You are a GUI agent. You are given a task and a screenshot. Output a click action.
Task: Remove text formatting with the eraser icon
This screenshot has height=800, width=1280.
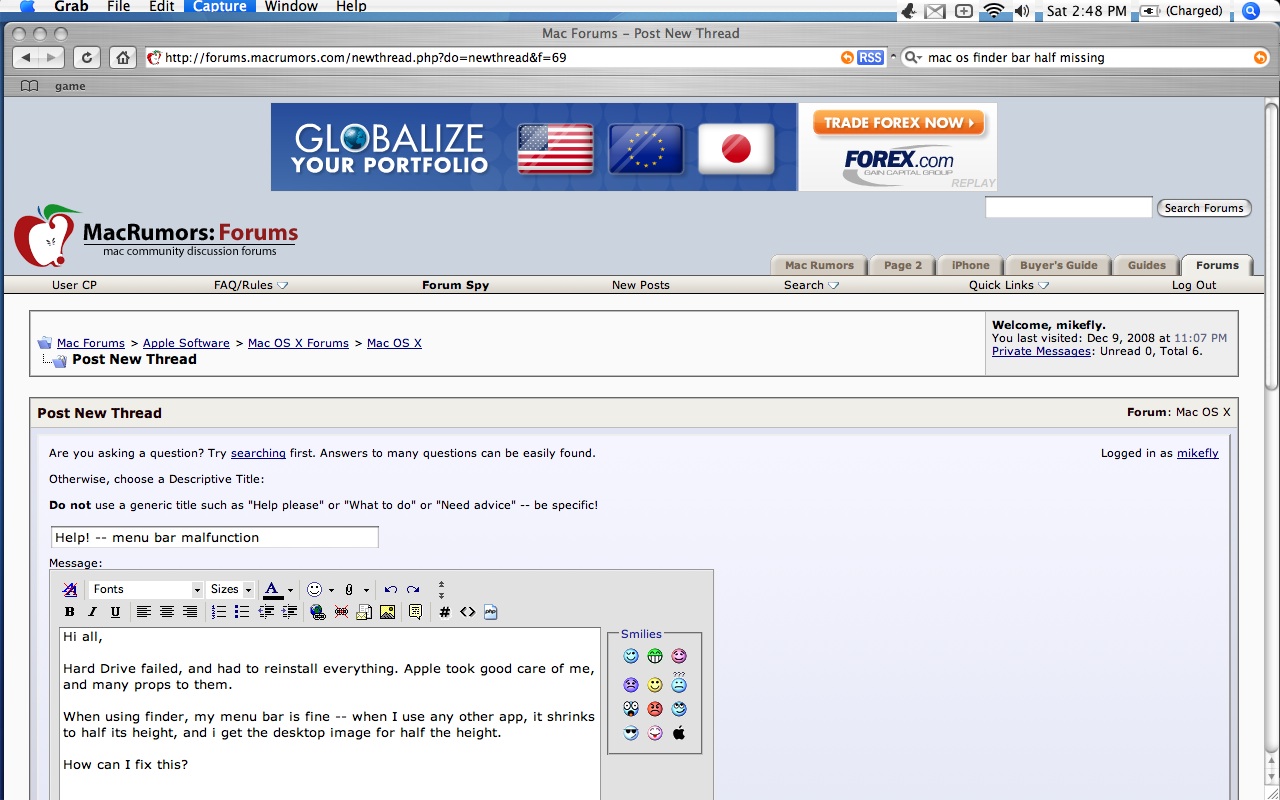tap(70, 590)
